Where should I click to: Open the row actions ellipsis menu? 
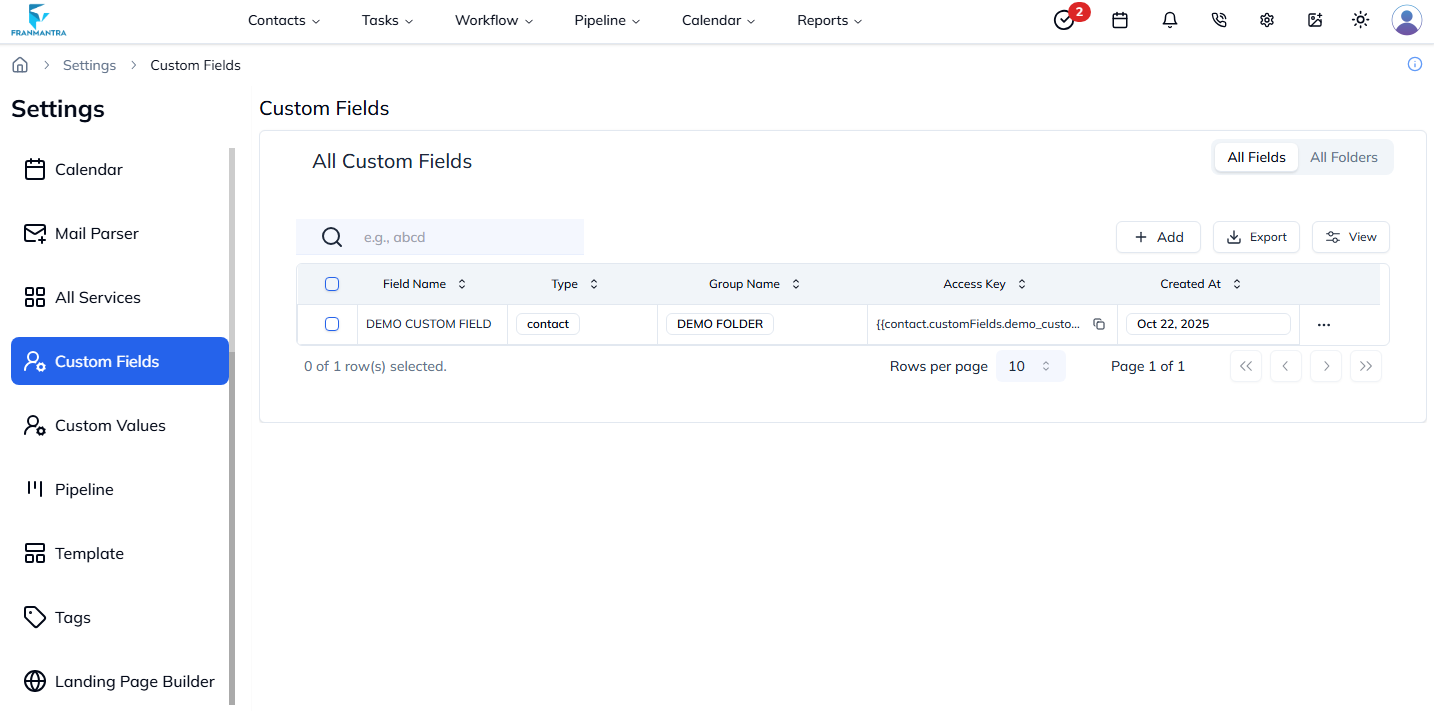click(x=1324, y=323)
